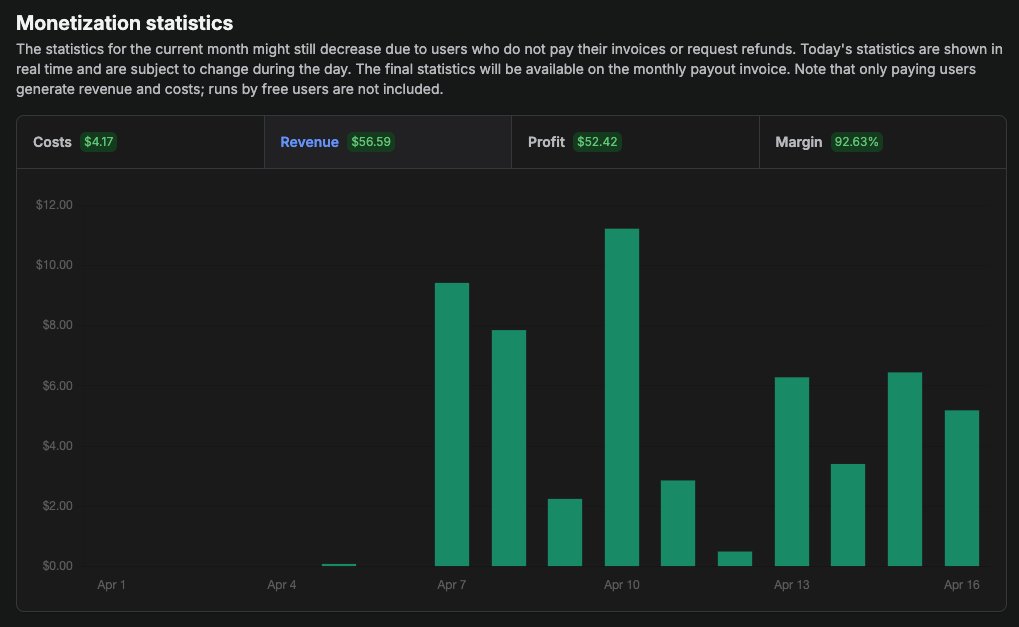
Task: Click the $52.42 profit badge
Action: pos(597,142)
